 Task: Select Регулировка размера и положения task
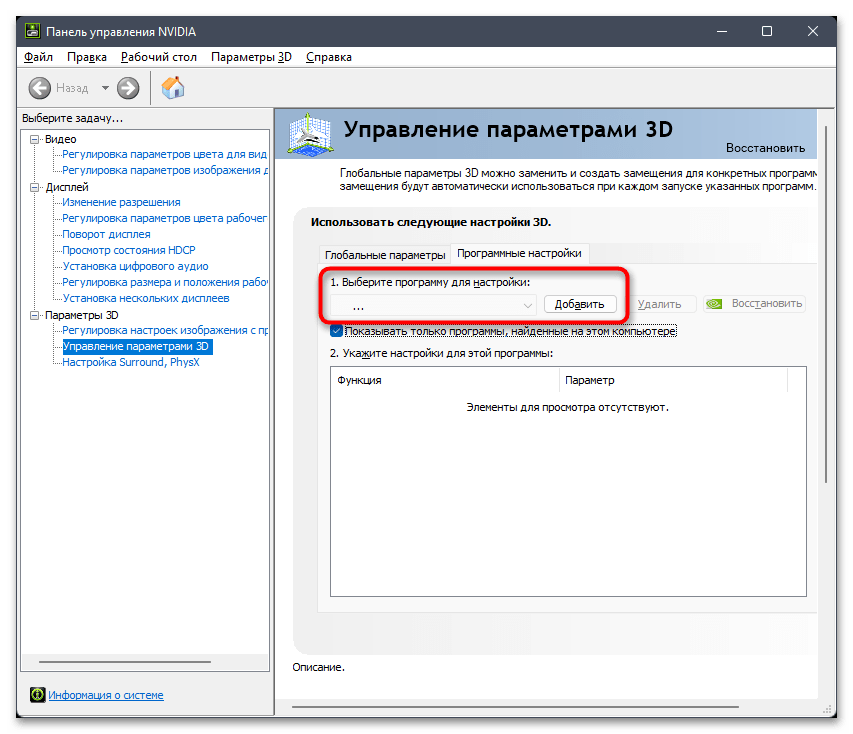165,282
